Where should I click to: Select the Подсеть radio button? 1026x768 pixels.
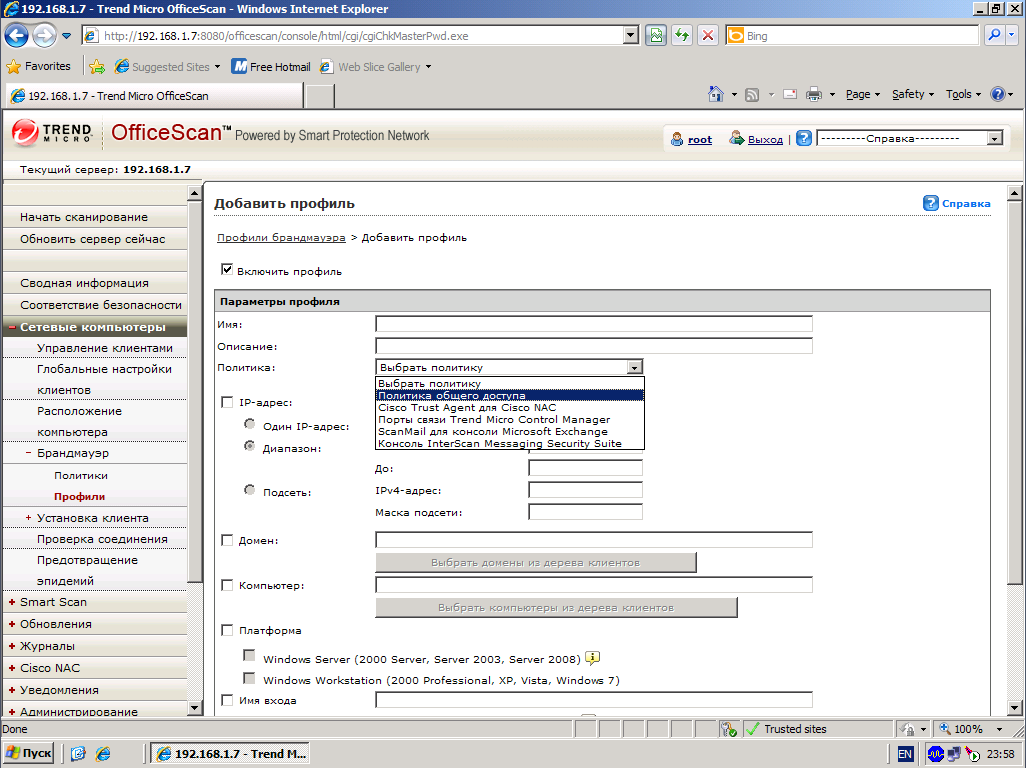coord(249,490)
